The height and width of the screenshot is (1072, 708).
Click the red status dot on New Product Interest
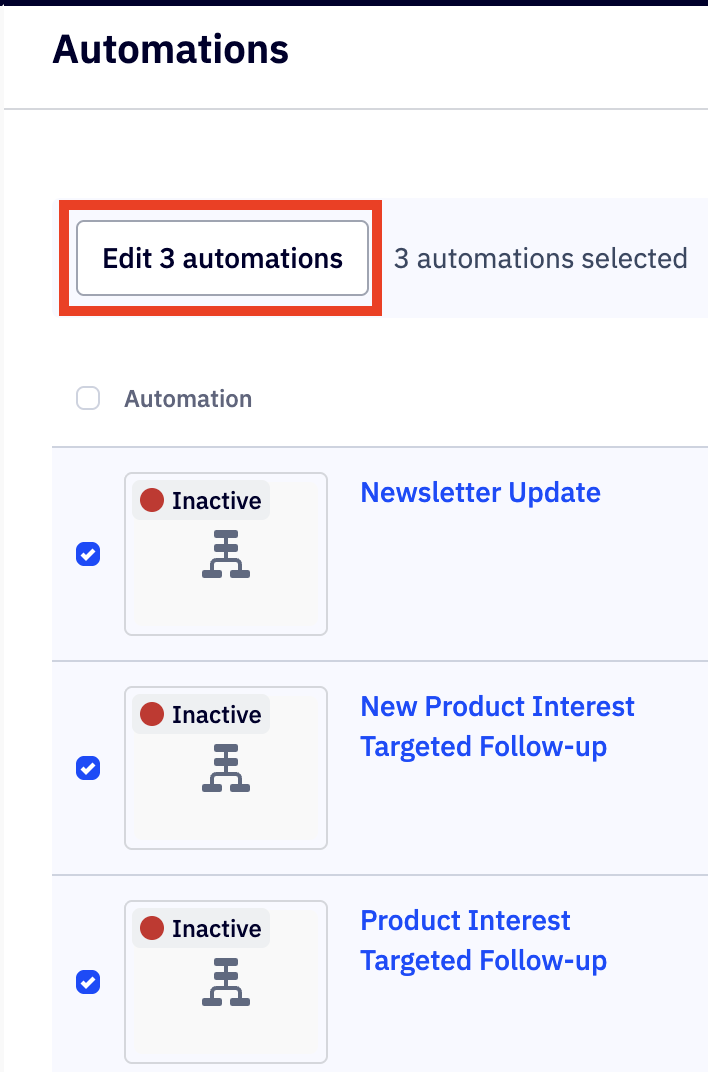152,714
